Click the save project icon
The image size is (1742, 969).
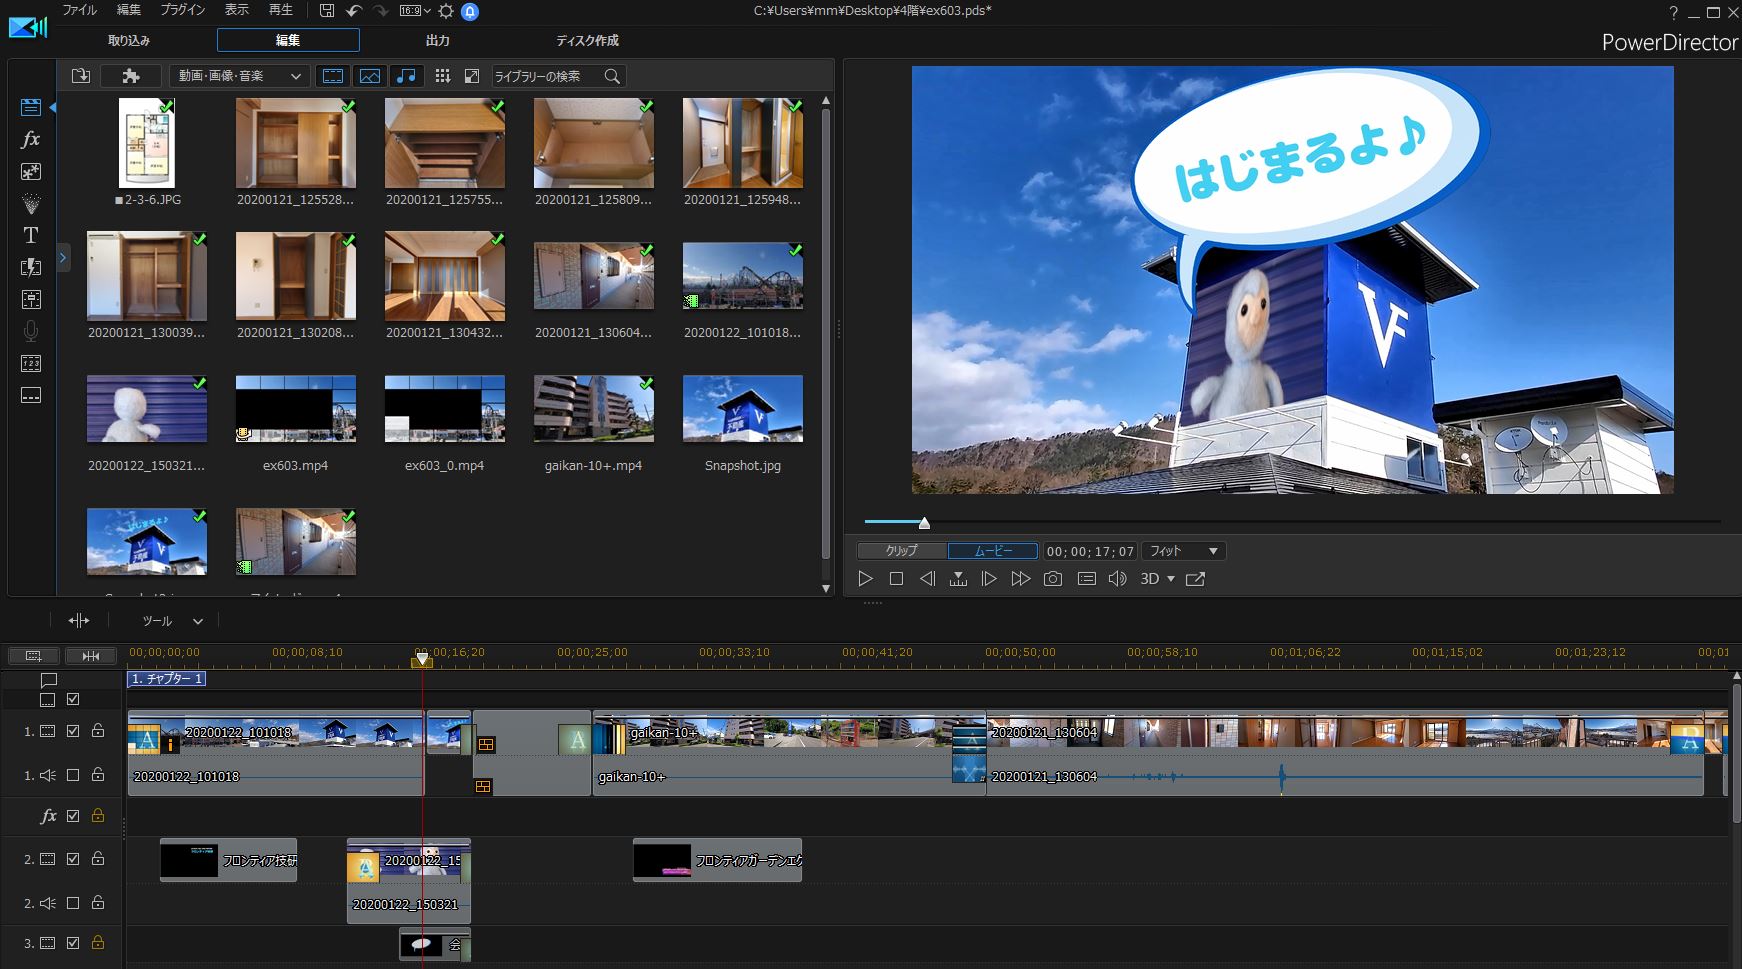point(327,11)
